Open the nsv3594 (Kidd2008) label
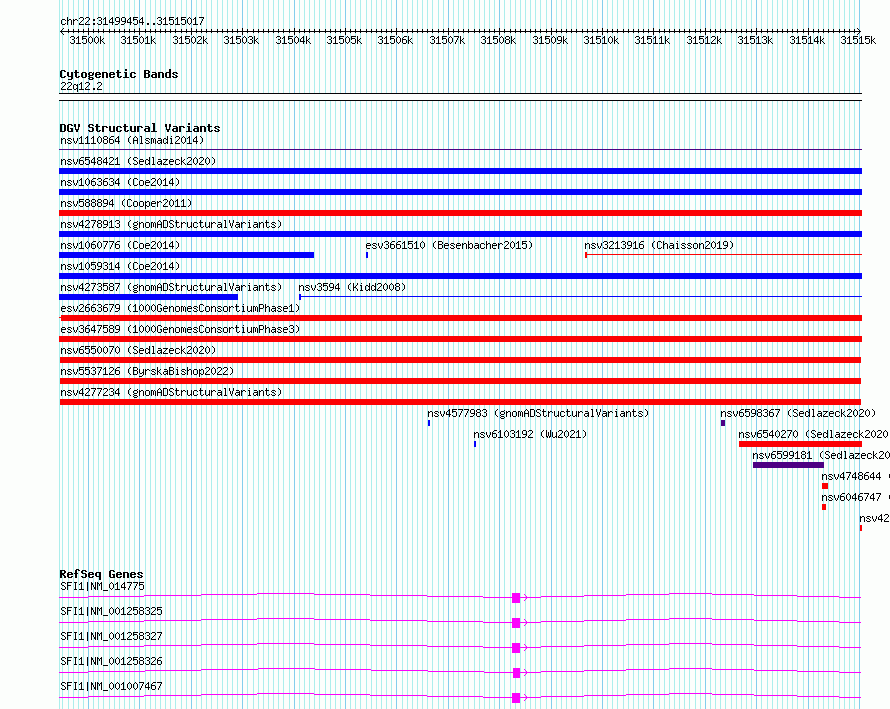890x709 pixels. point(352,287)
